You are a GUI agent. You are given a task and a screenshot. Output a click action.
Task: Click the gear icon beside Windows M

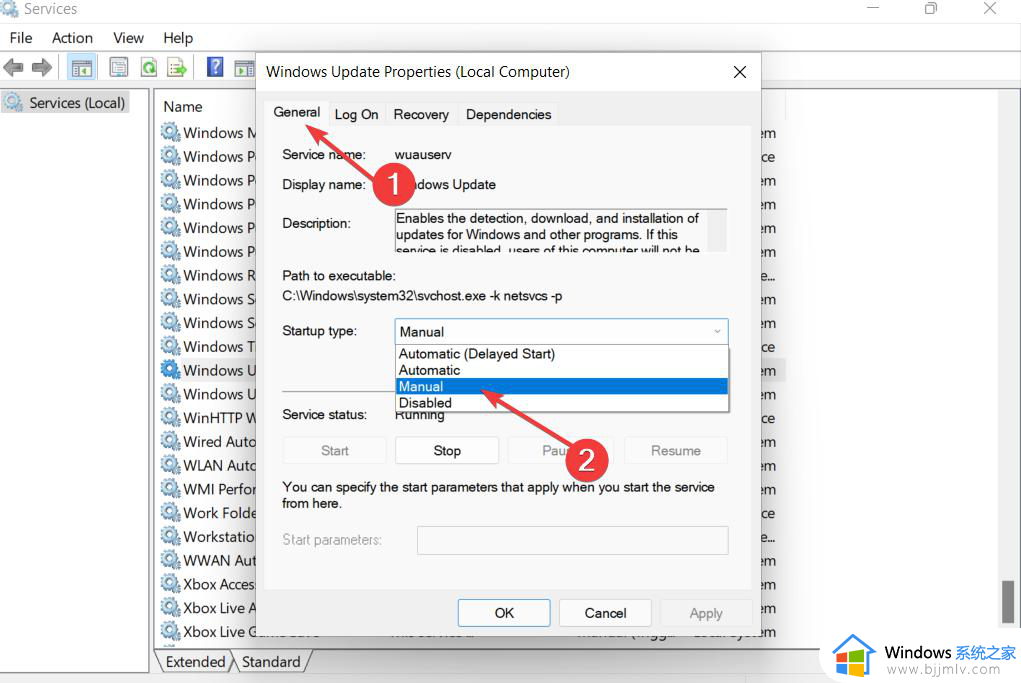coord(171,132)
